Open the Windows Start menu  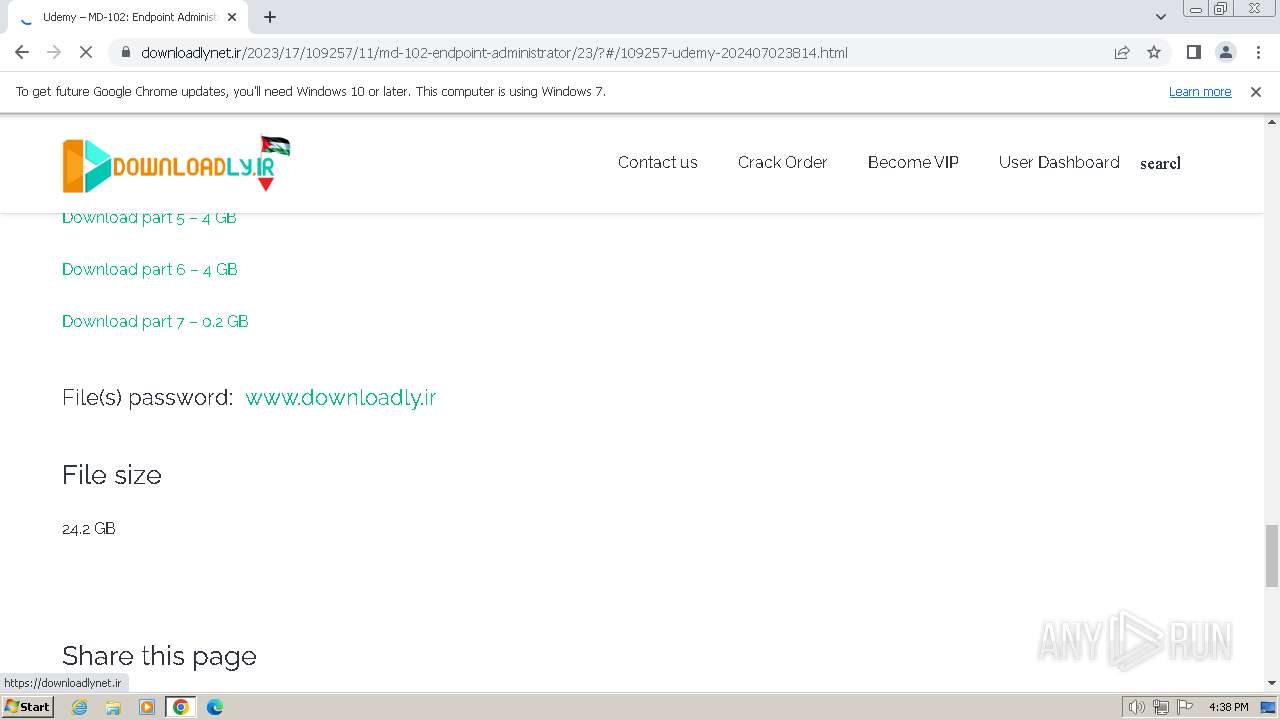pyautogui.click(x=28, y=707)
